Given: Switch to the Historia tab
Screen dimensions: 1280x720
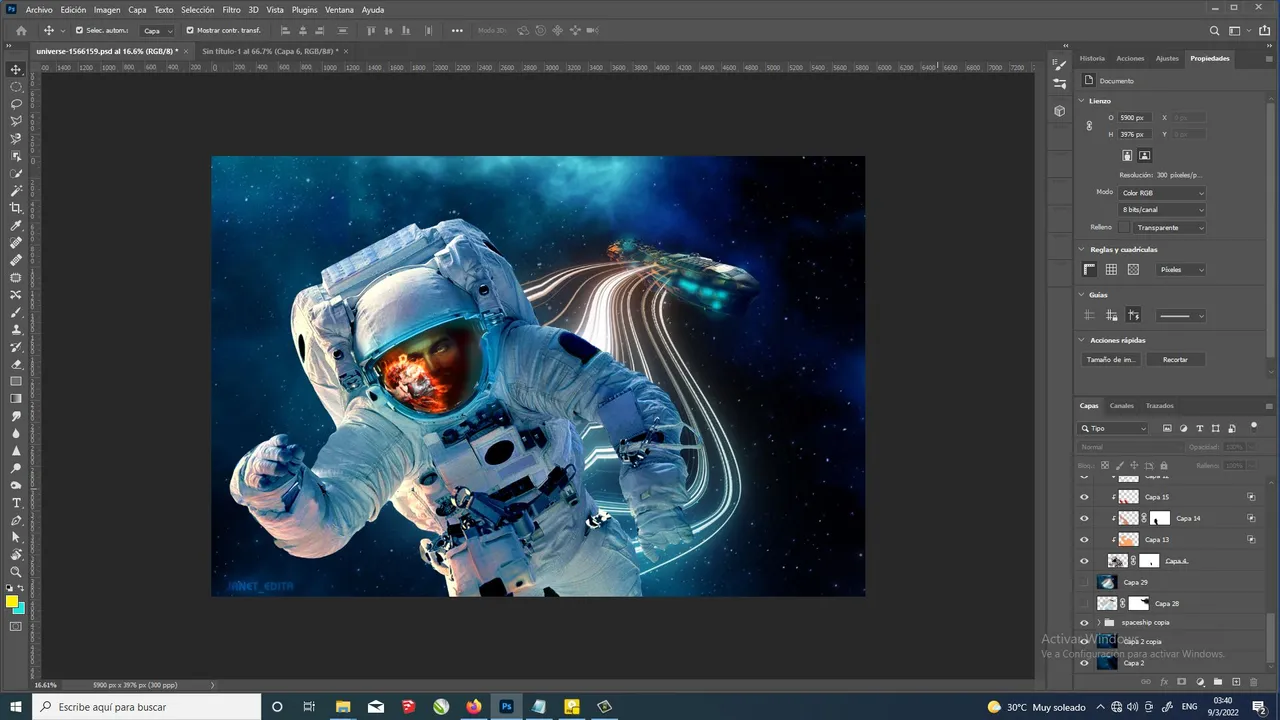Looking at the screenshot, I should [x=1092, y=58].
